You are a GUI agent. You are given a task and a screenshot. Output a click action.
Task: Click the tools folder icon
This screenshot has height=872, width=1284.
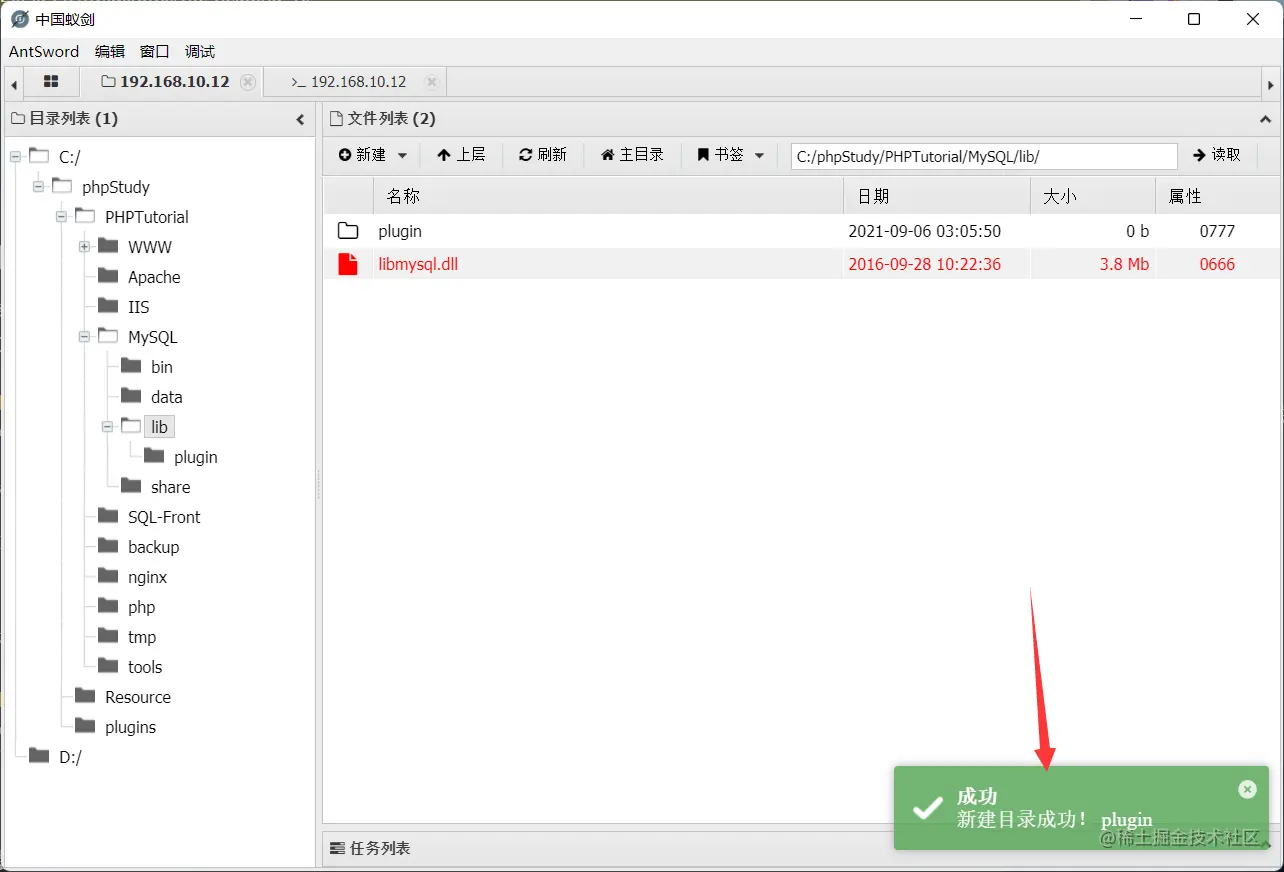[x=108, y=666]
